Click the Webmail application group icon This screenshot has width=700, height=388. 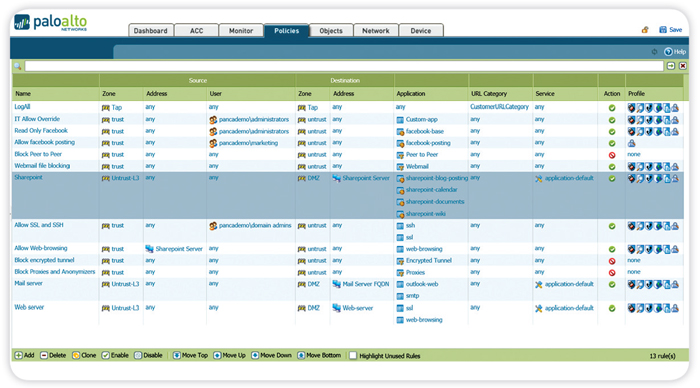coord(400,167)
